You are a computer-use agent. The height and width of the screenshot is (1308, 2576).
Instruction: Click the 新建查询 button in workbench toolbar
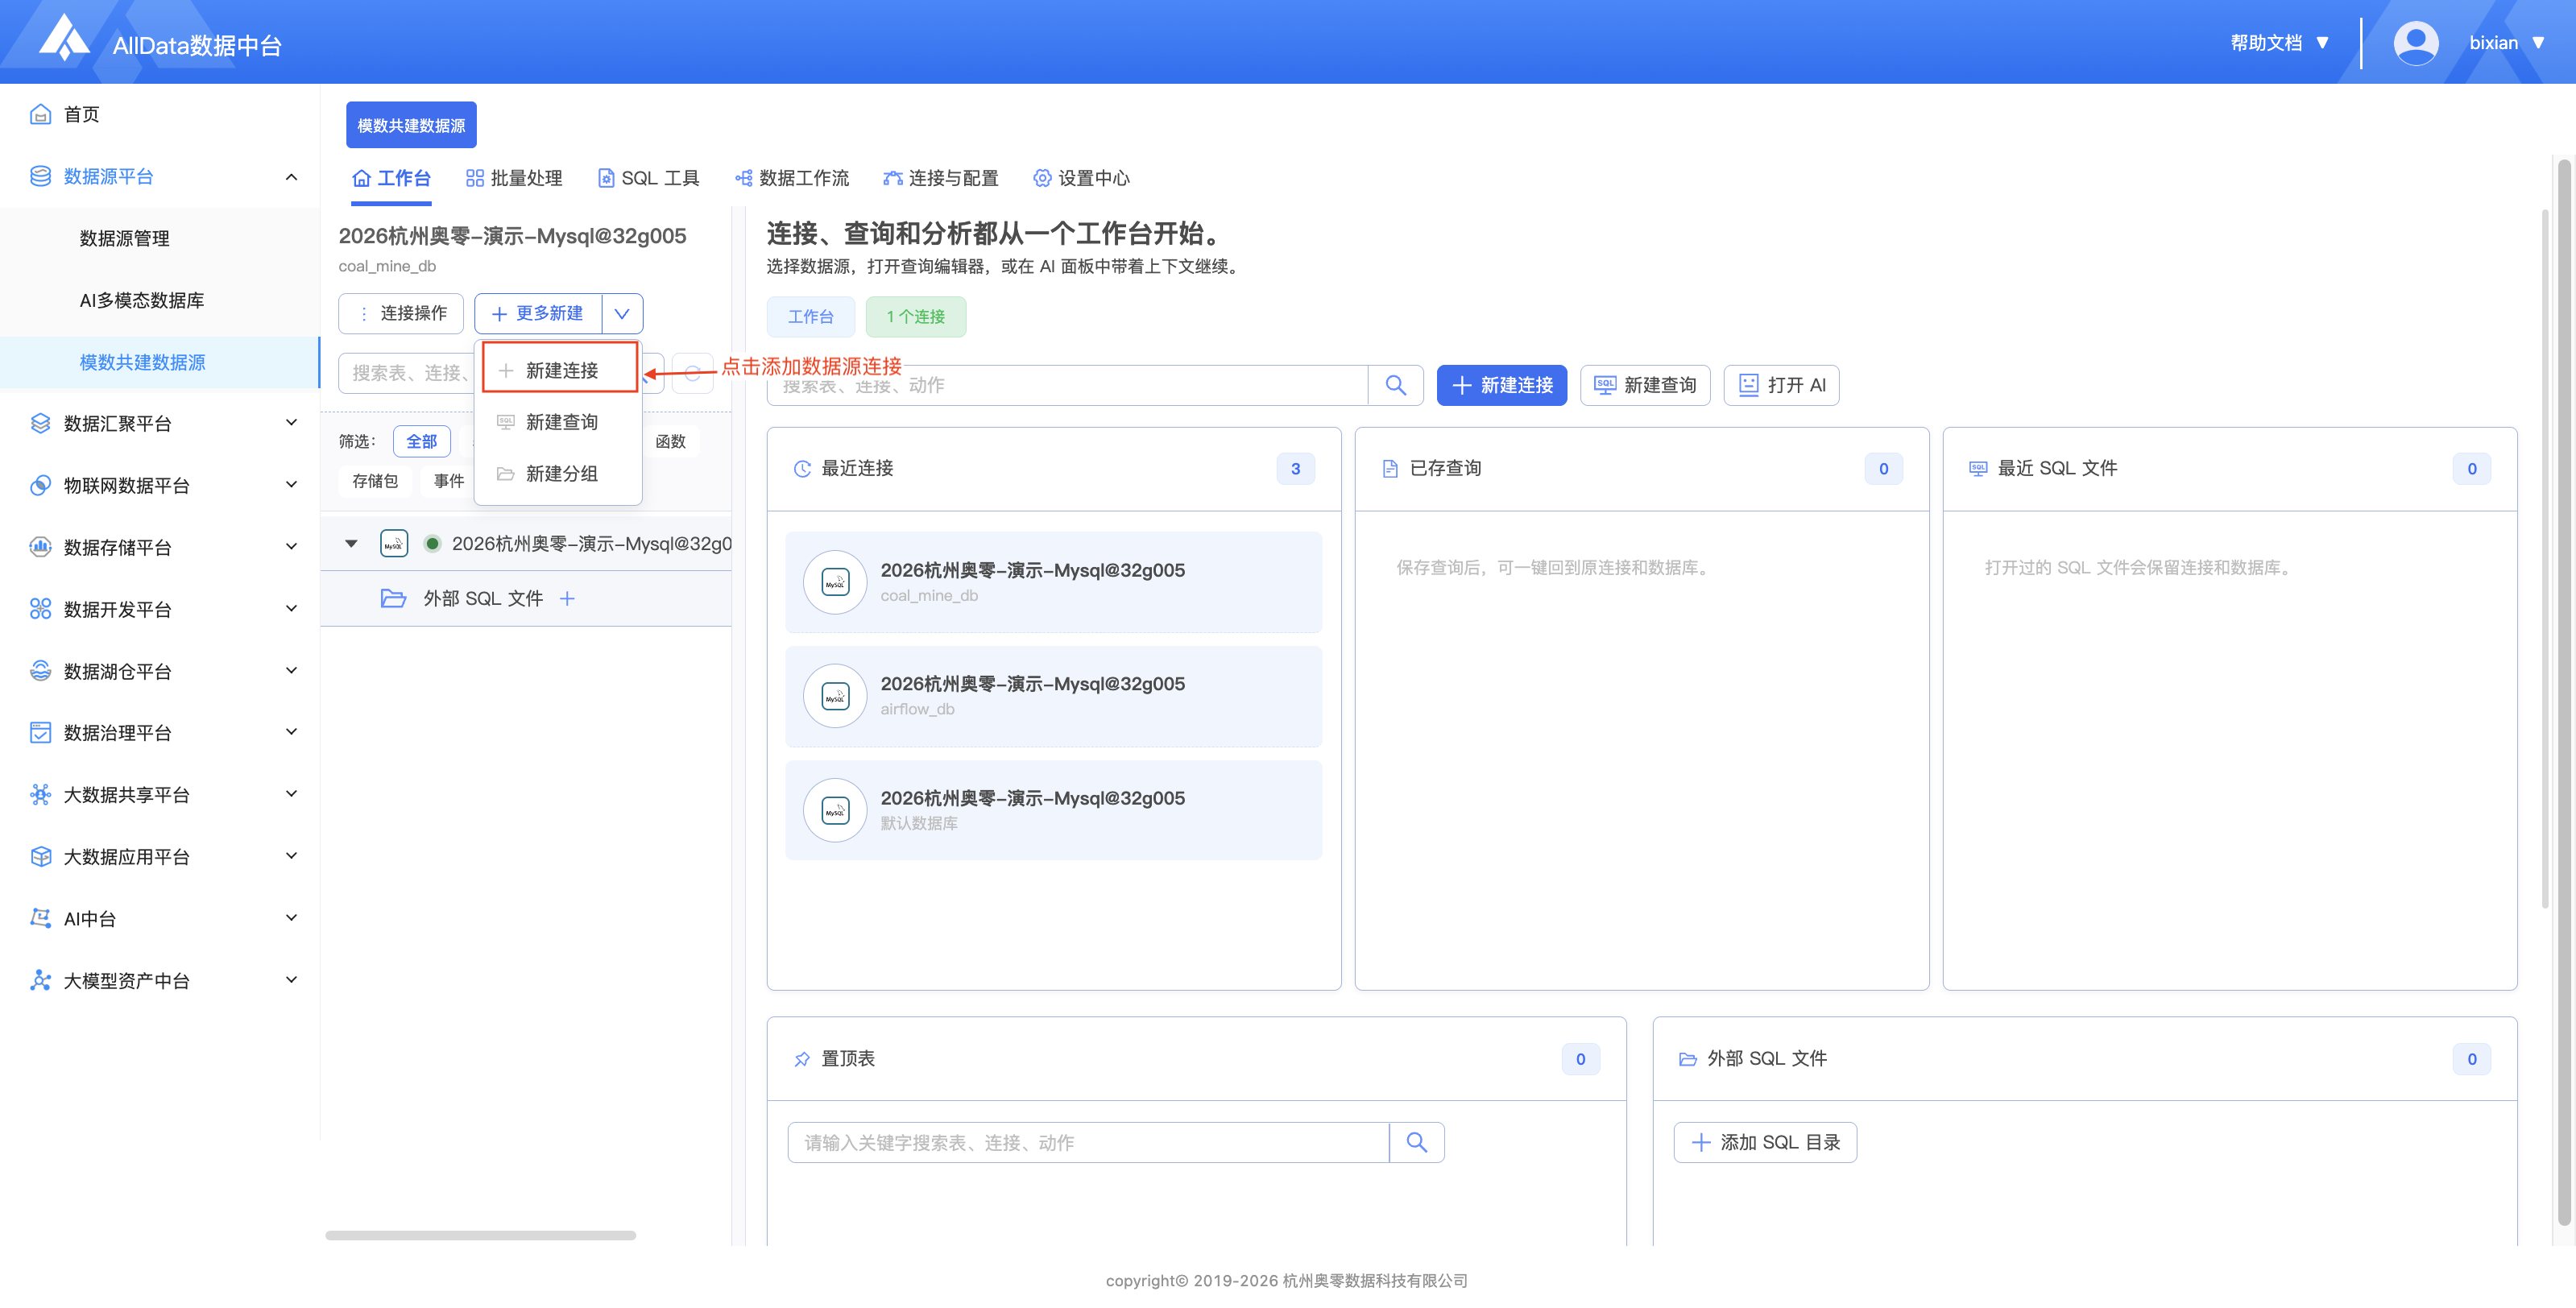[1645, 385]
